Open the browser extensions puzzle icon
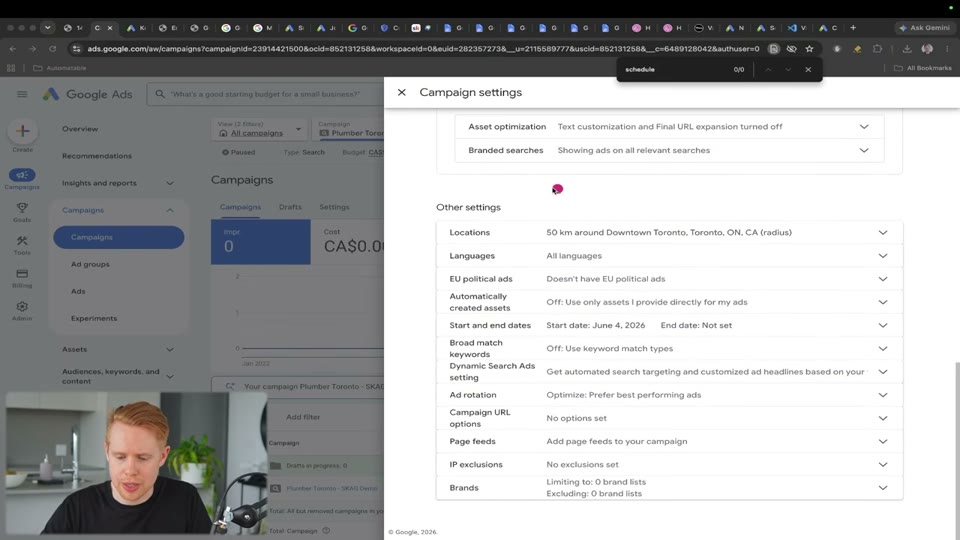960x540 pixels. click(877, 49)
